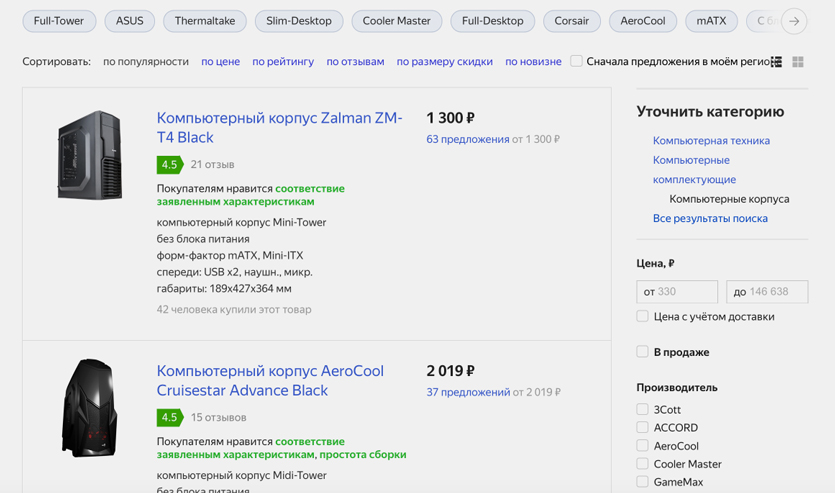Click the 4.5 rating badge for Zalman ZM-T4
This screenshot has width=835, height=493.
(169, 164)
